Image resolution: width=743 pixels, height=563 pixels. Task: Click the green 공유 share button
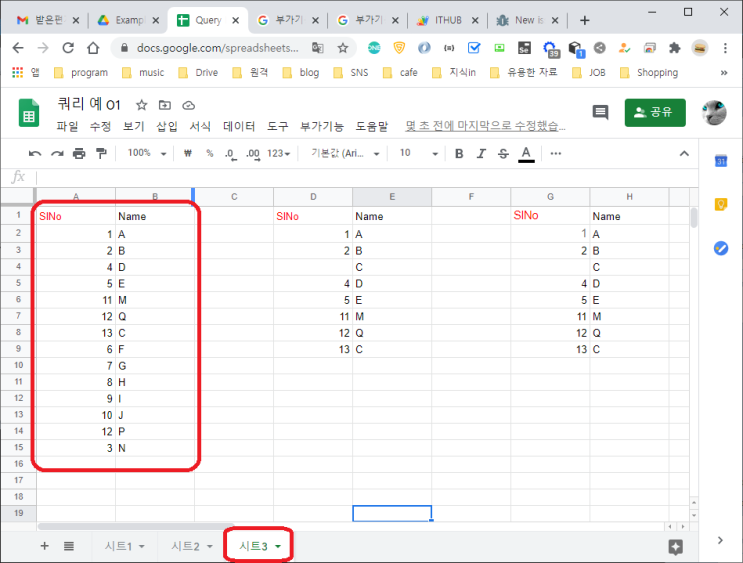(655, 113)
